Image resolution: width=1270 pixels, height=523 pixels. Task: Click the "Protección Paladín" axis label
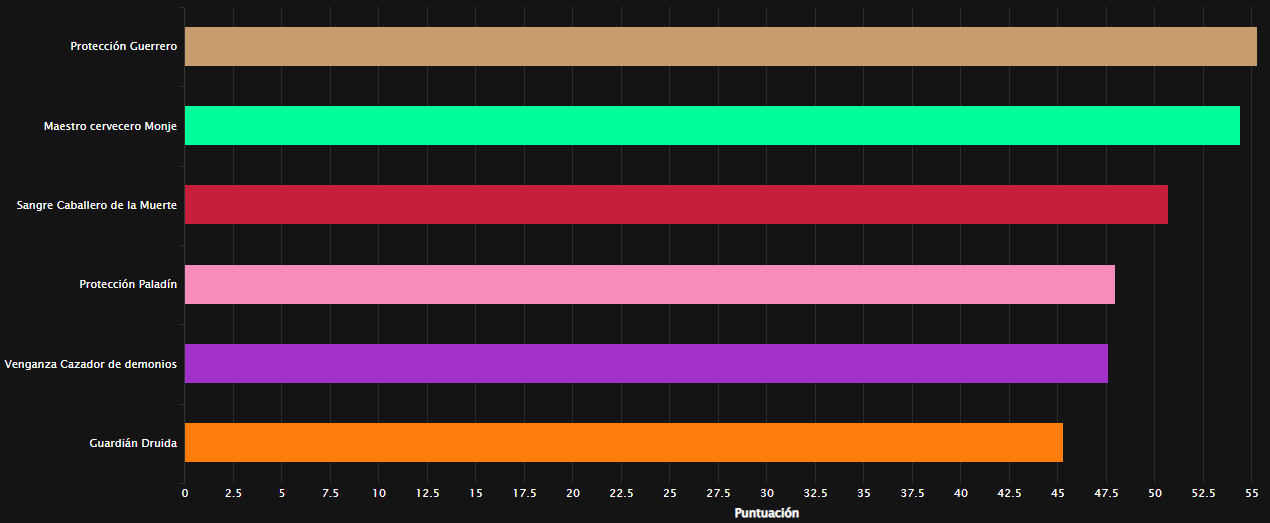[x=128, y=284]
